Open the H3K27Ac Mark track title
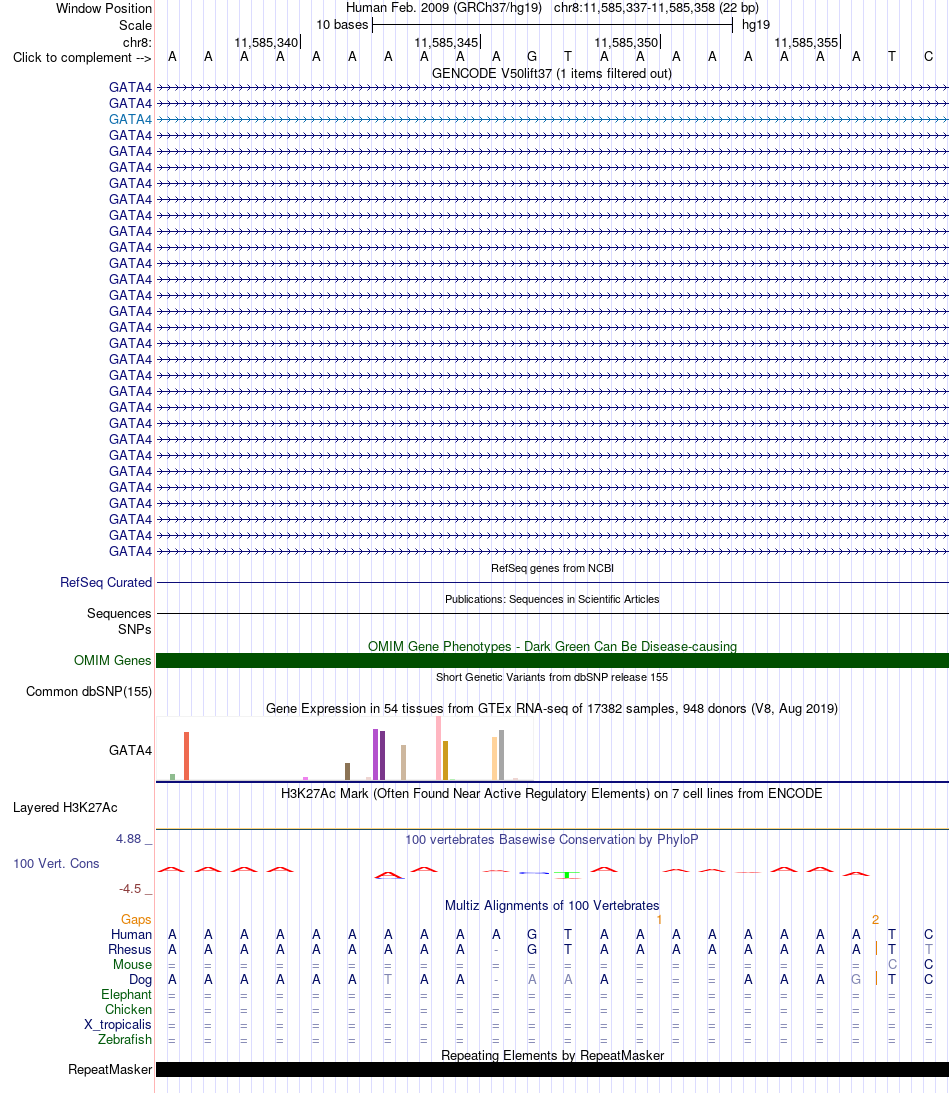950x1093 pixels. point(552,793)
